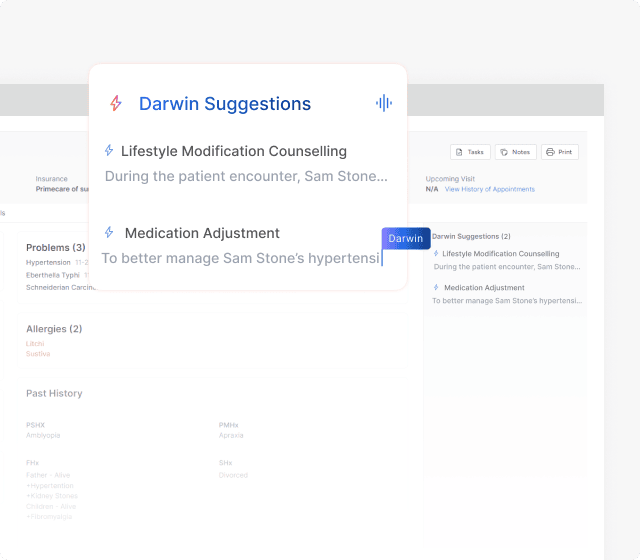Click the audio waveform icon in Darwin Suggestions
This screenshot has width=640, height=560.
[x=383, y=104]
